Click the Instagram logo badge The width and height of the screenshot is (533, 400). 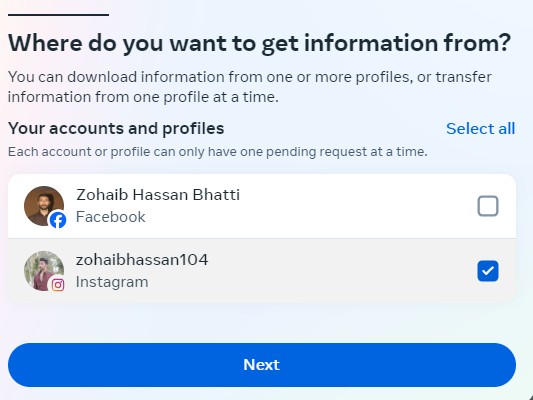(58, 285)
